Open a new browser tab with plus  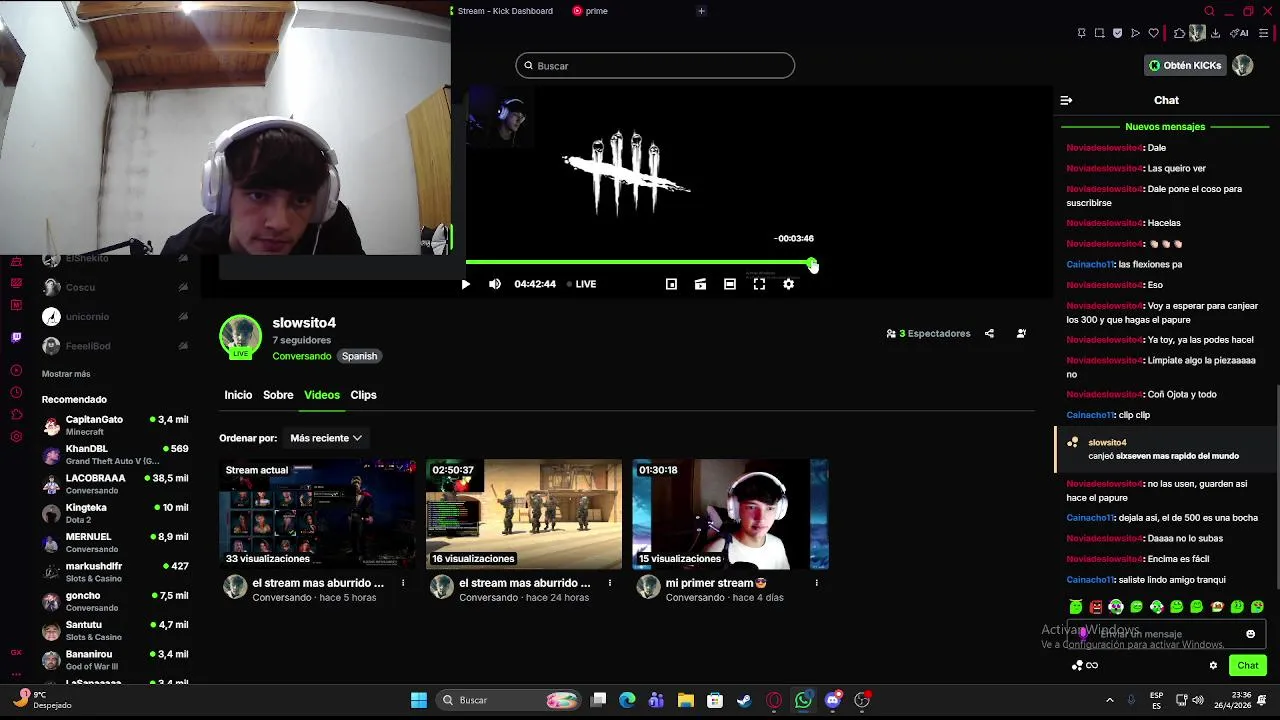(x=701, y=11)
